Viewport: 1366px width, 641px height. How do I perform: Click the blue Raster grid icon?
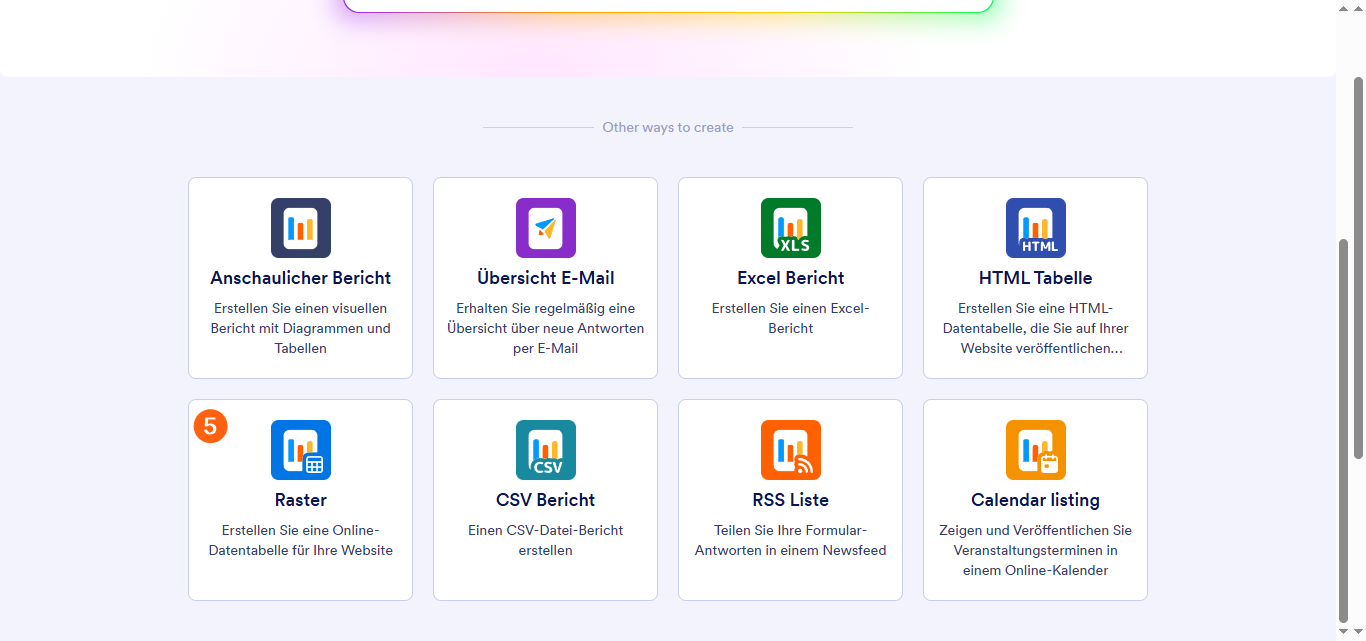300,450
